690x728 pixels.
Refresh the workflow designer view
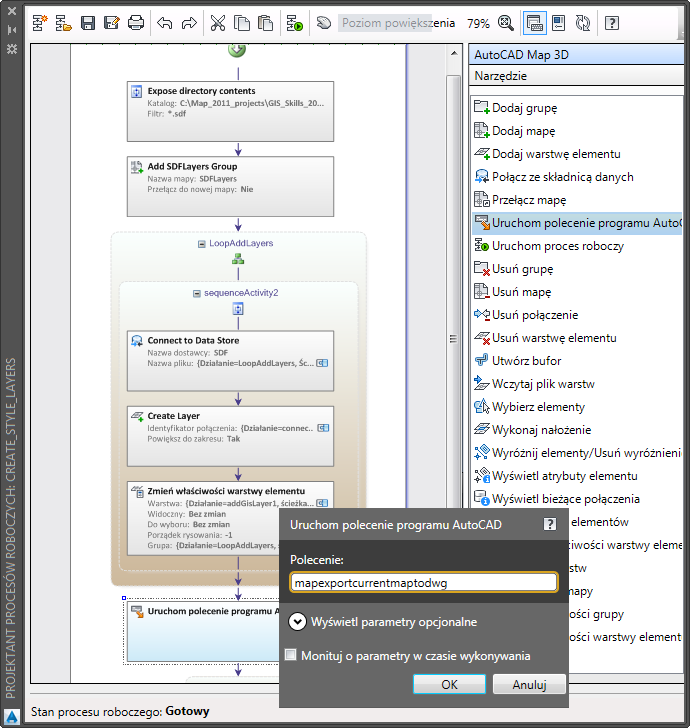pos(582,23)
